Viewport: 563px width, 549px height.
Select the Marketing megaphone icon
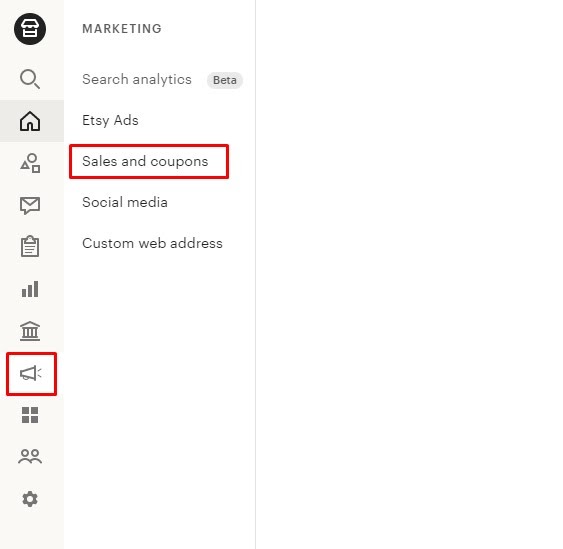pos(31,373)
